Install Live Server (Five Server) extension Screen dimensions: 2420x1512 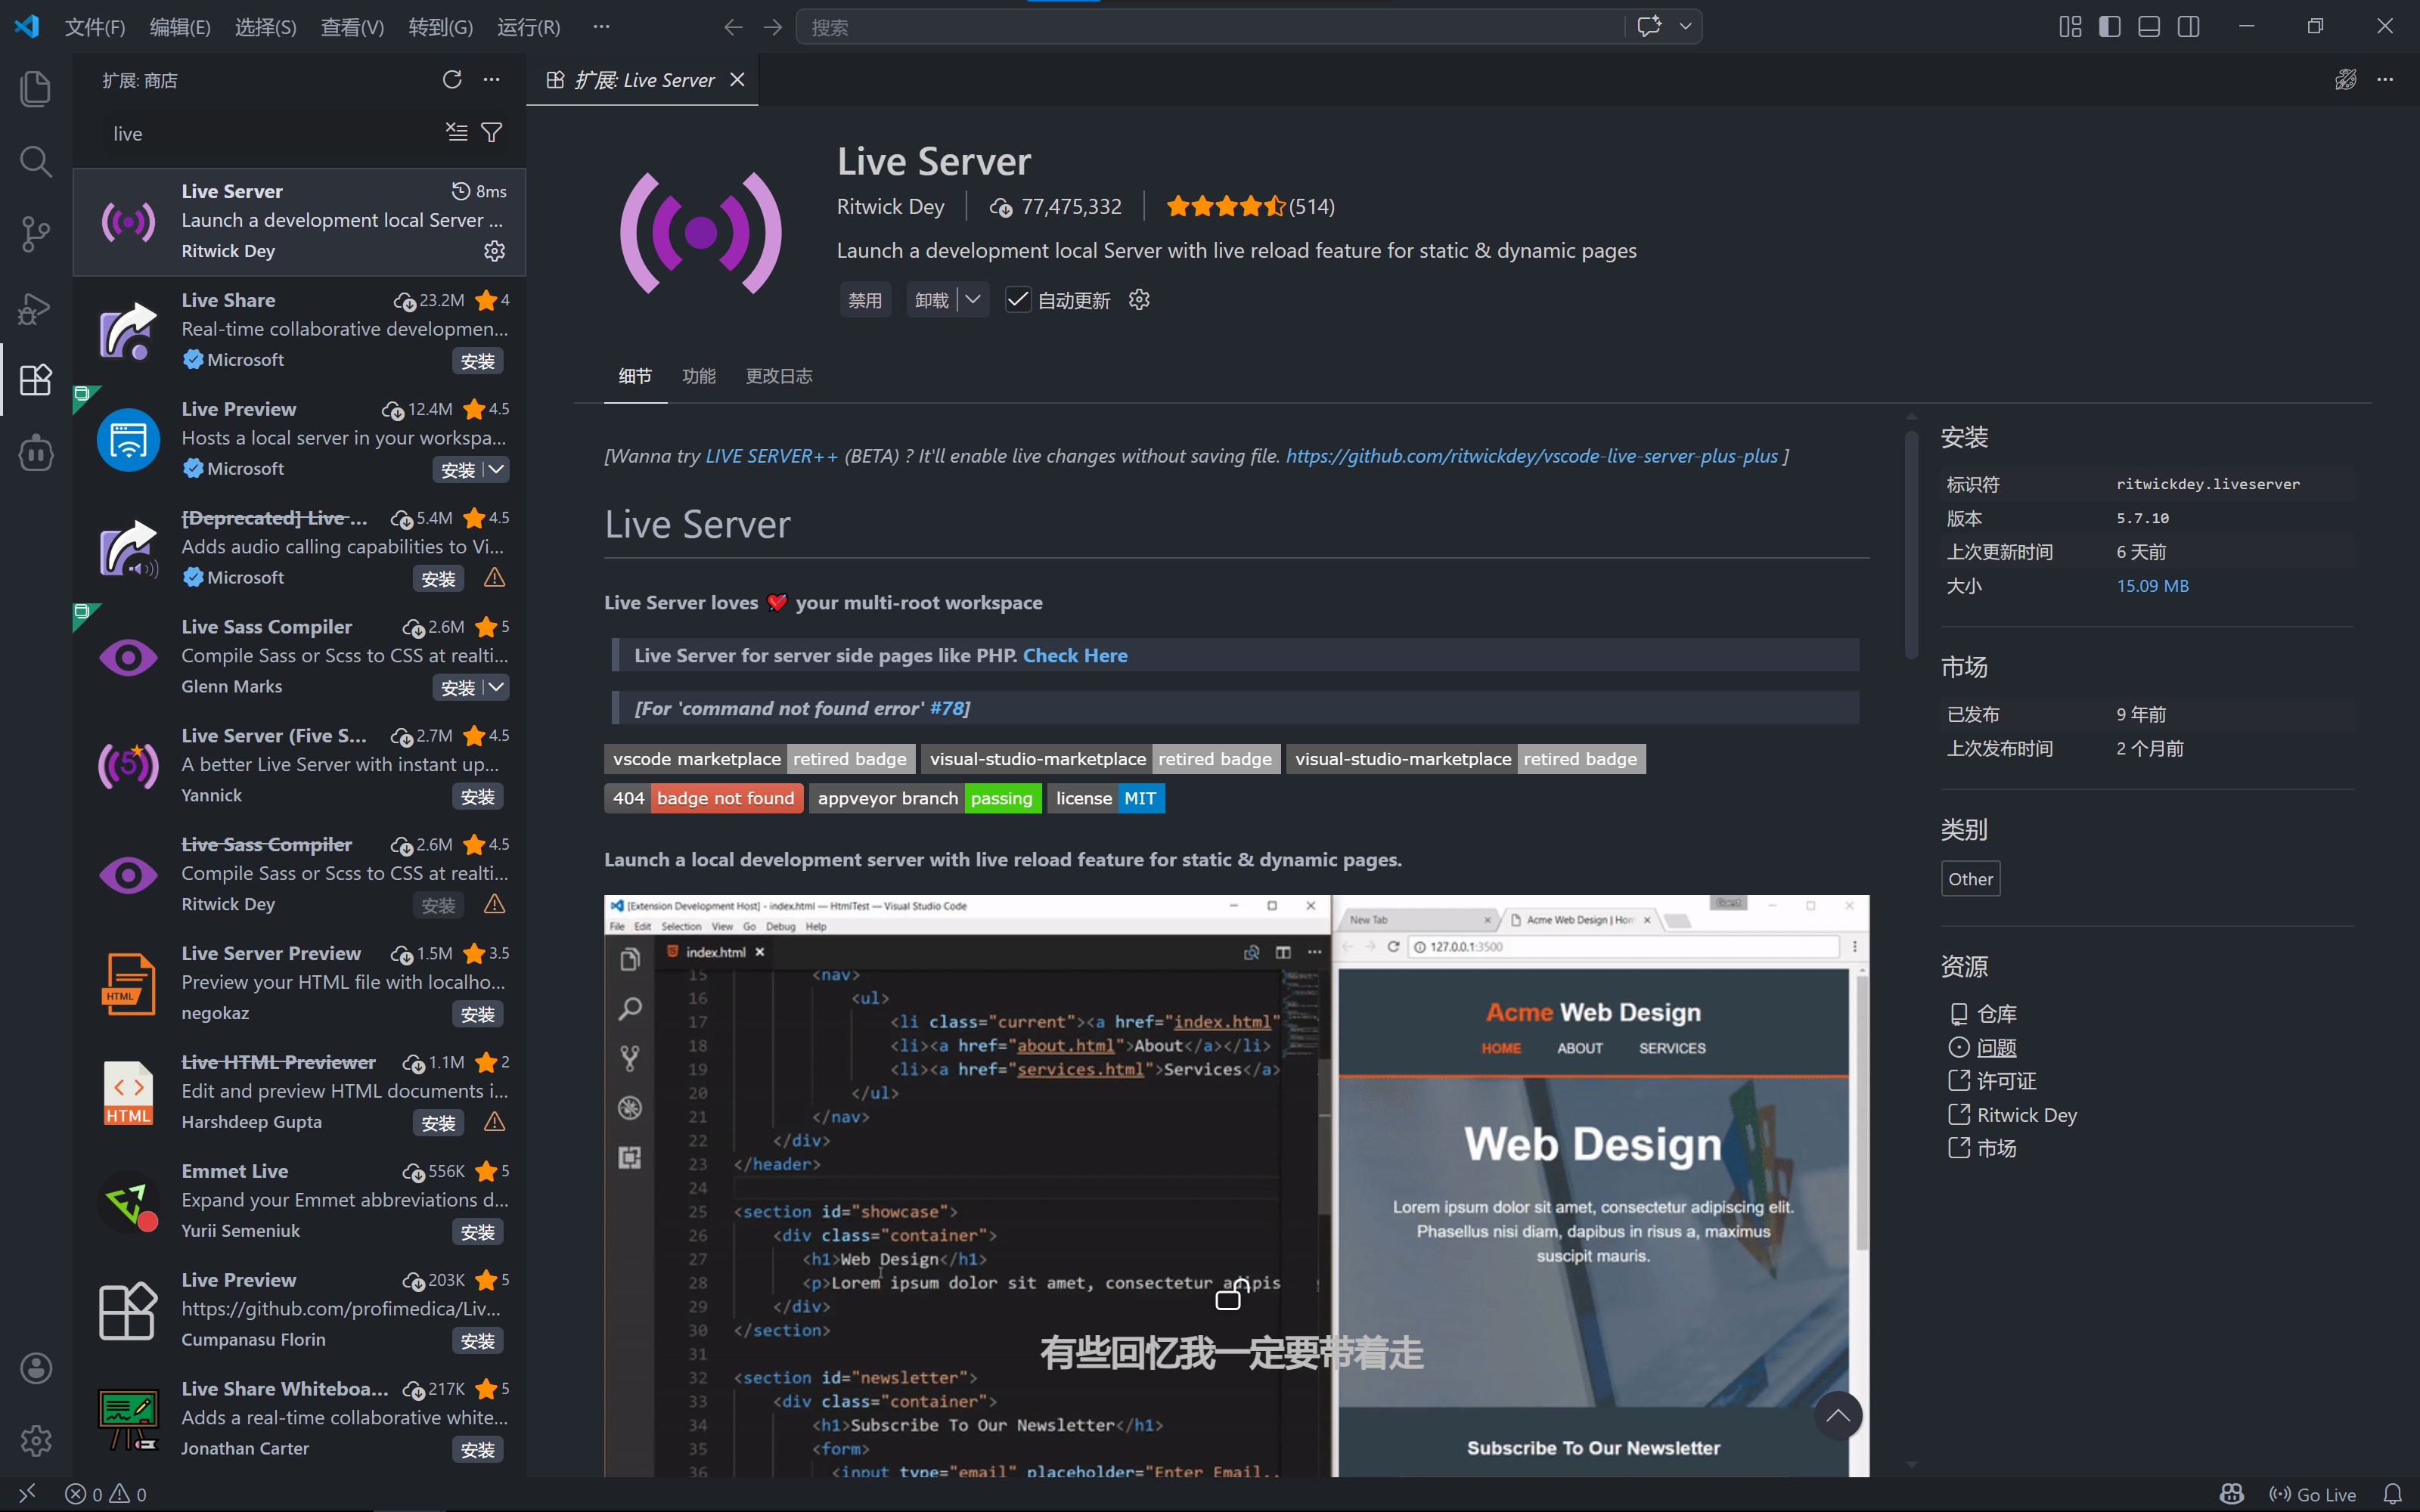coord(478,796)
